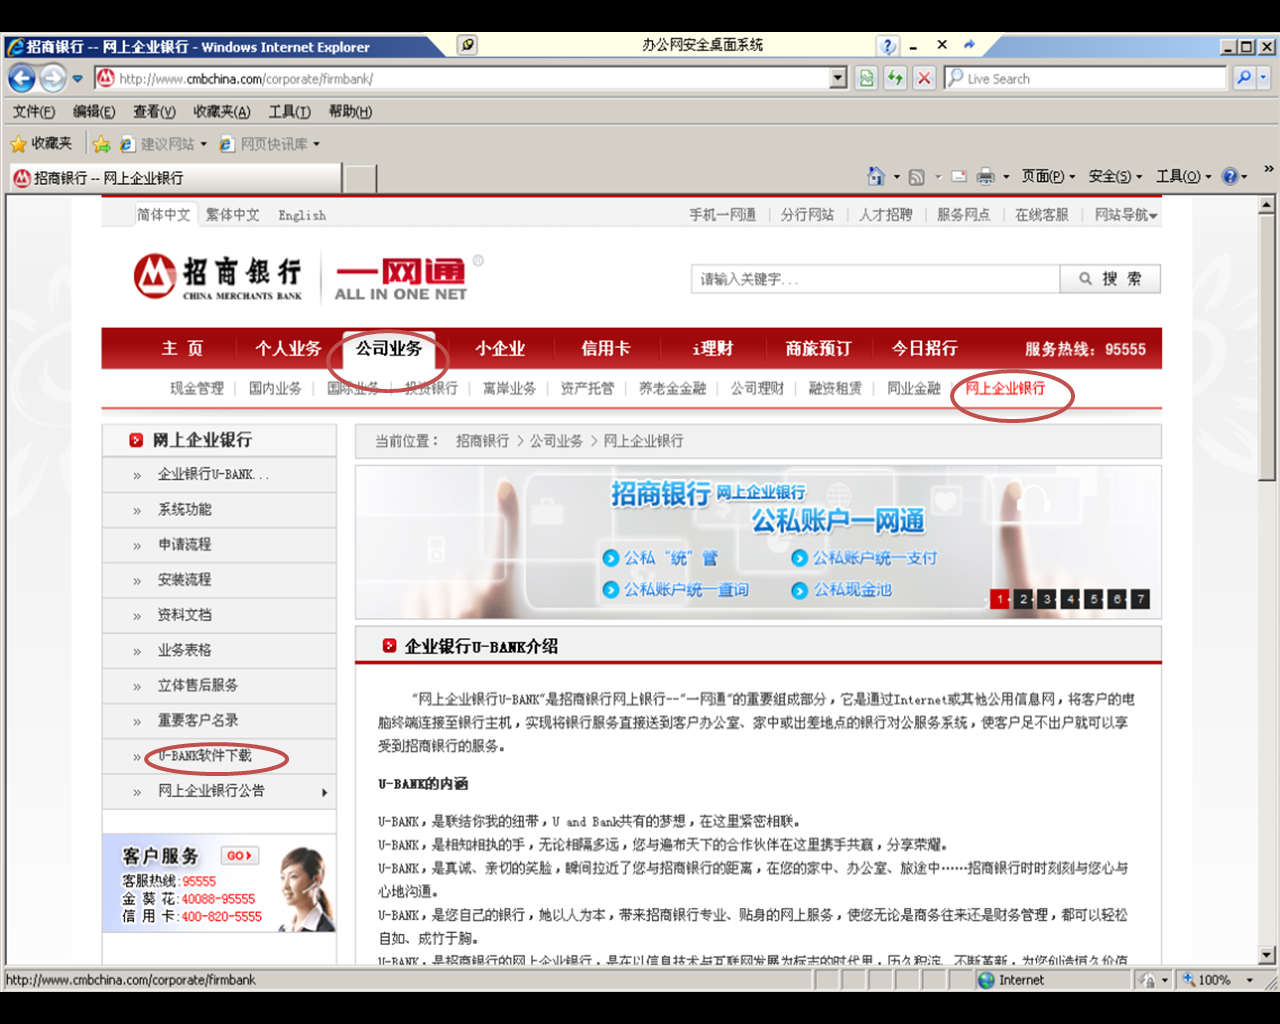The width and height of the screenshot is (1280, 1024).
Task: Open 申请流程 in the sidebar
Action: coord(185,545)
